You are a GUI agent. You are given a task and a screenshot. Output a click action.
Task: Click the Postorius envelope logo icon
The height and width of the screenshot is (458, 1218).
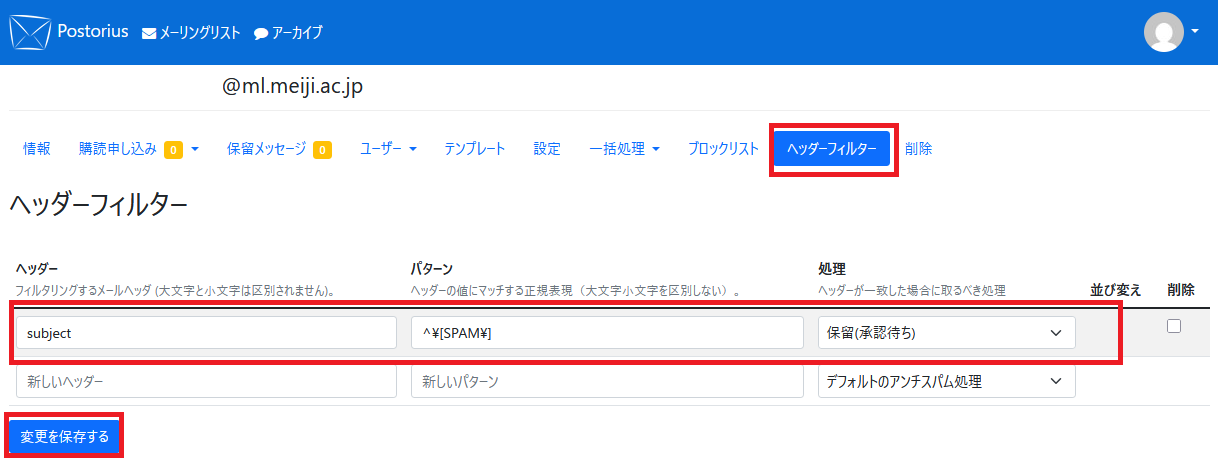click(29, 32)
